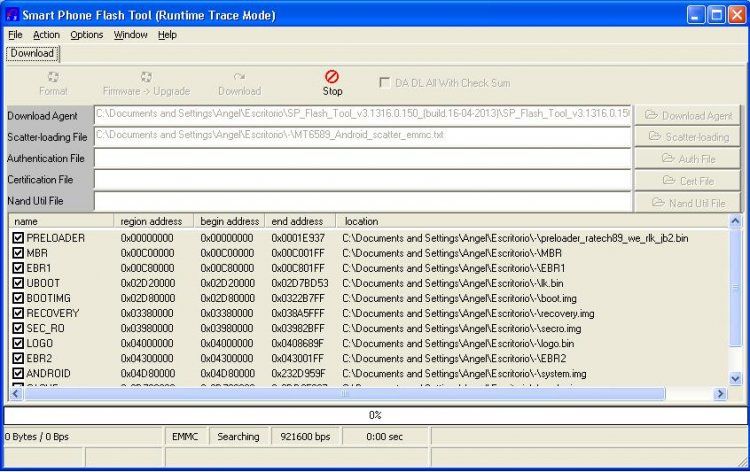This screenshot has width=750, height=472.
Task: Open the Action menu
Action: [x=46, y=34]
